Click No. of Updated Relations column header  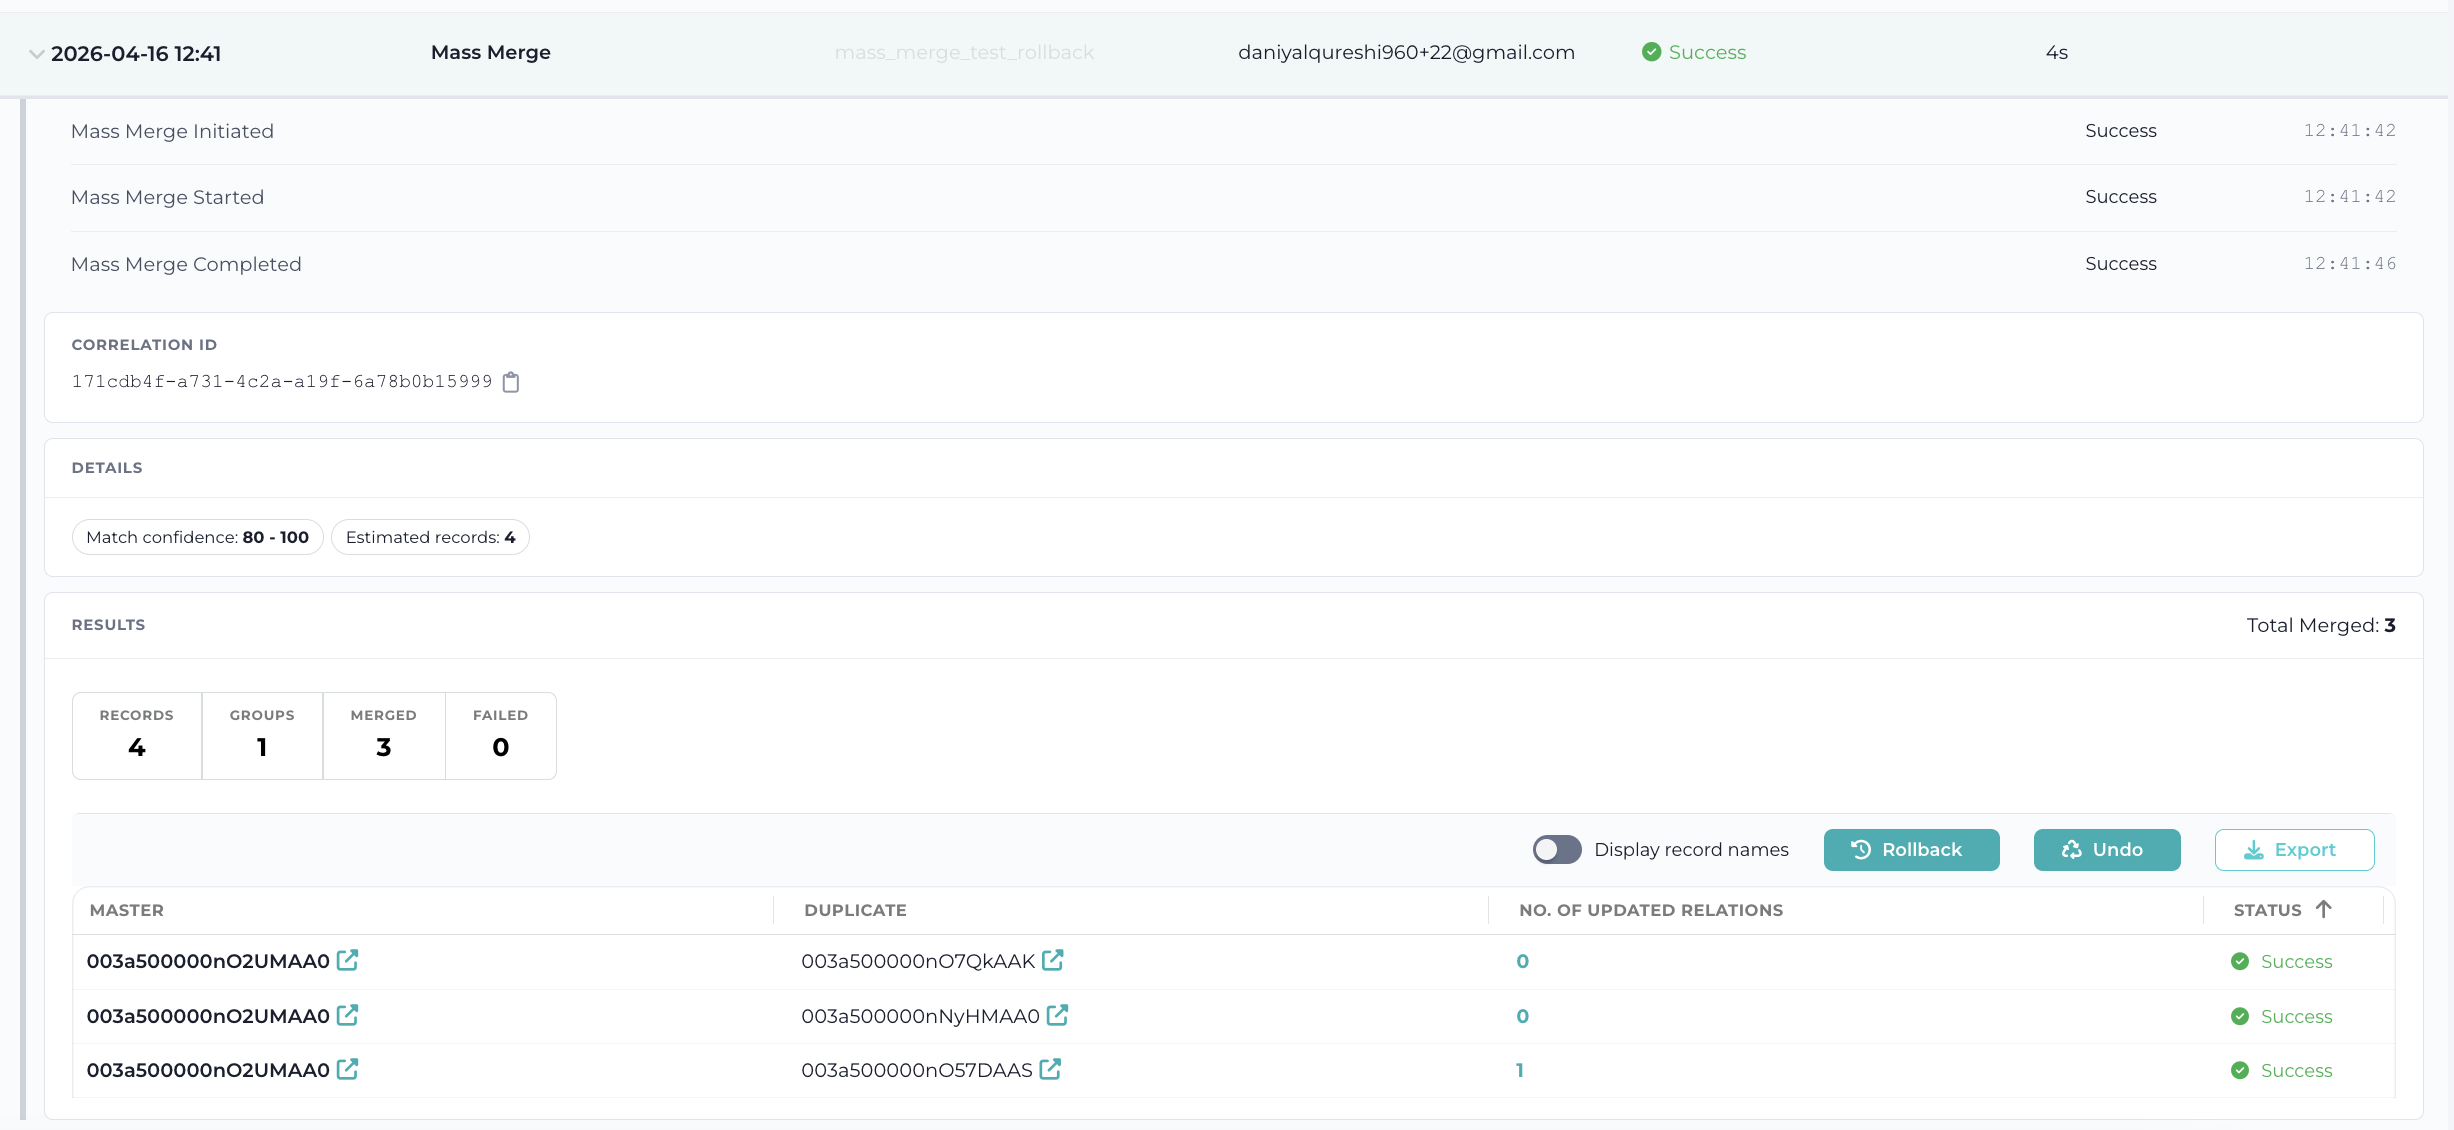click(x=1650, y=911)
